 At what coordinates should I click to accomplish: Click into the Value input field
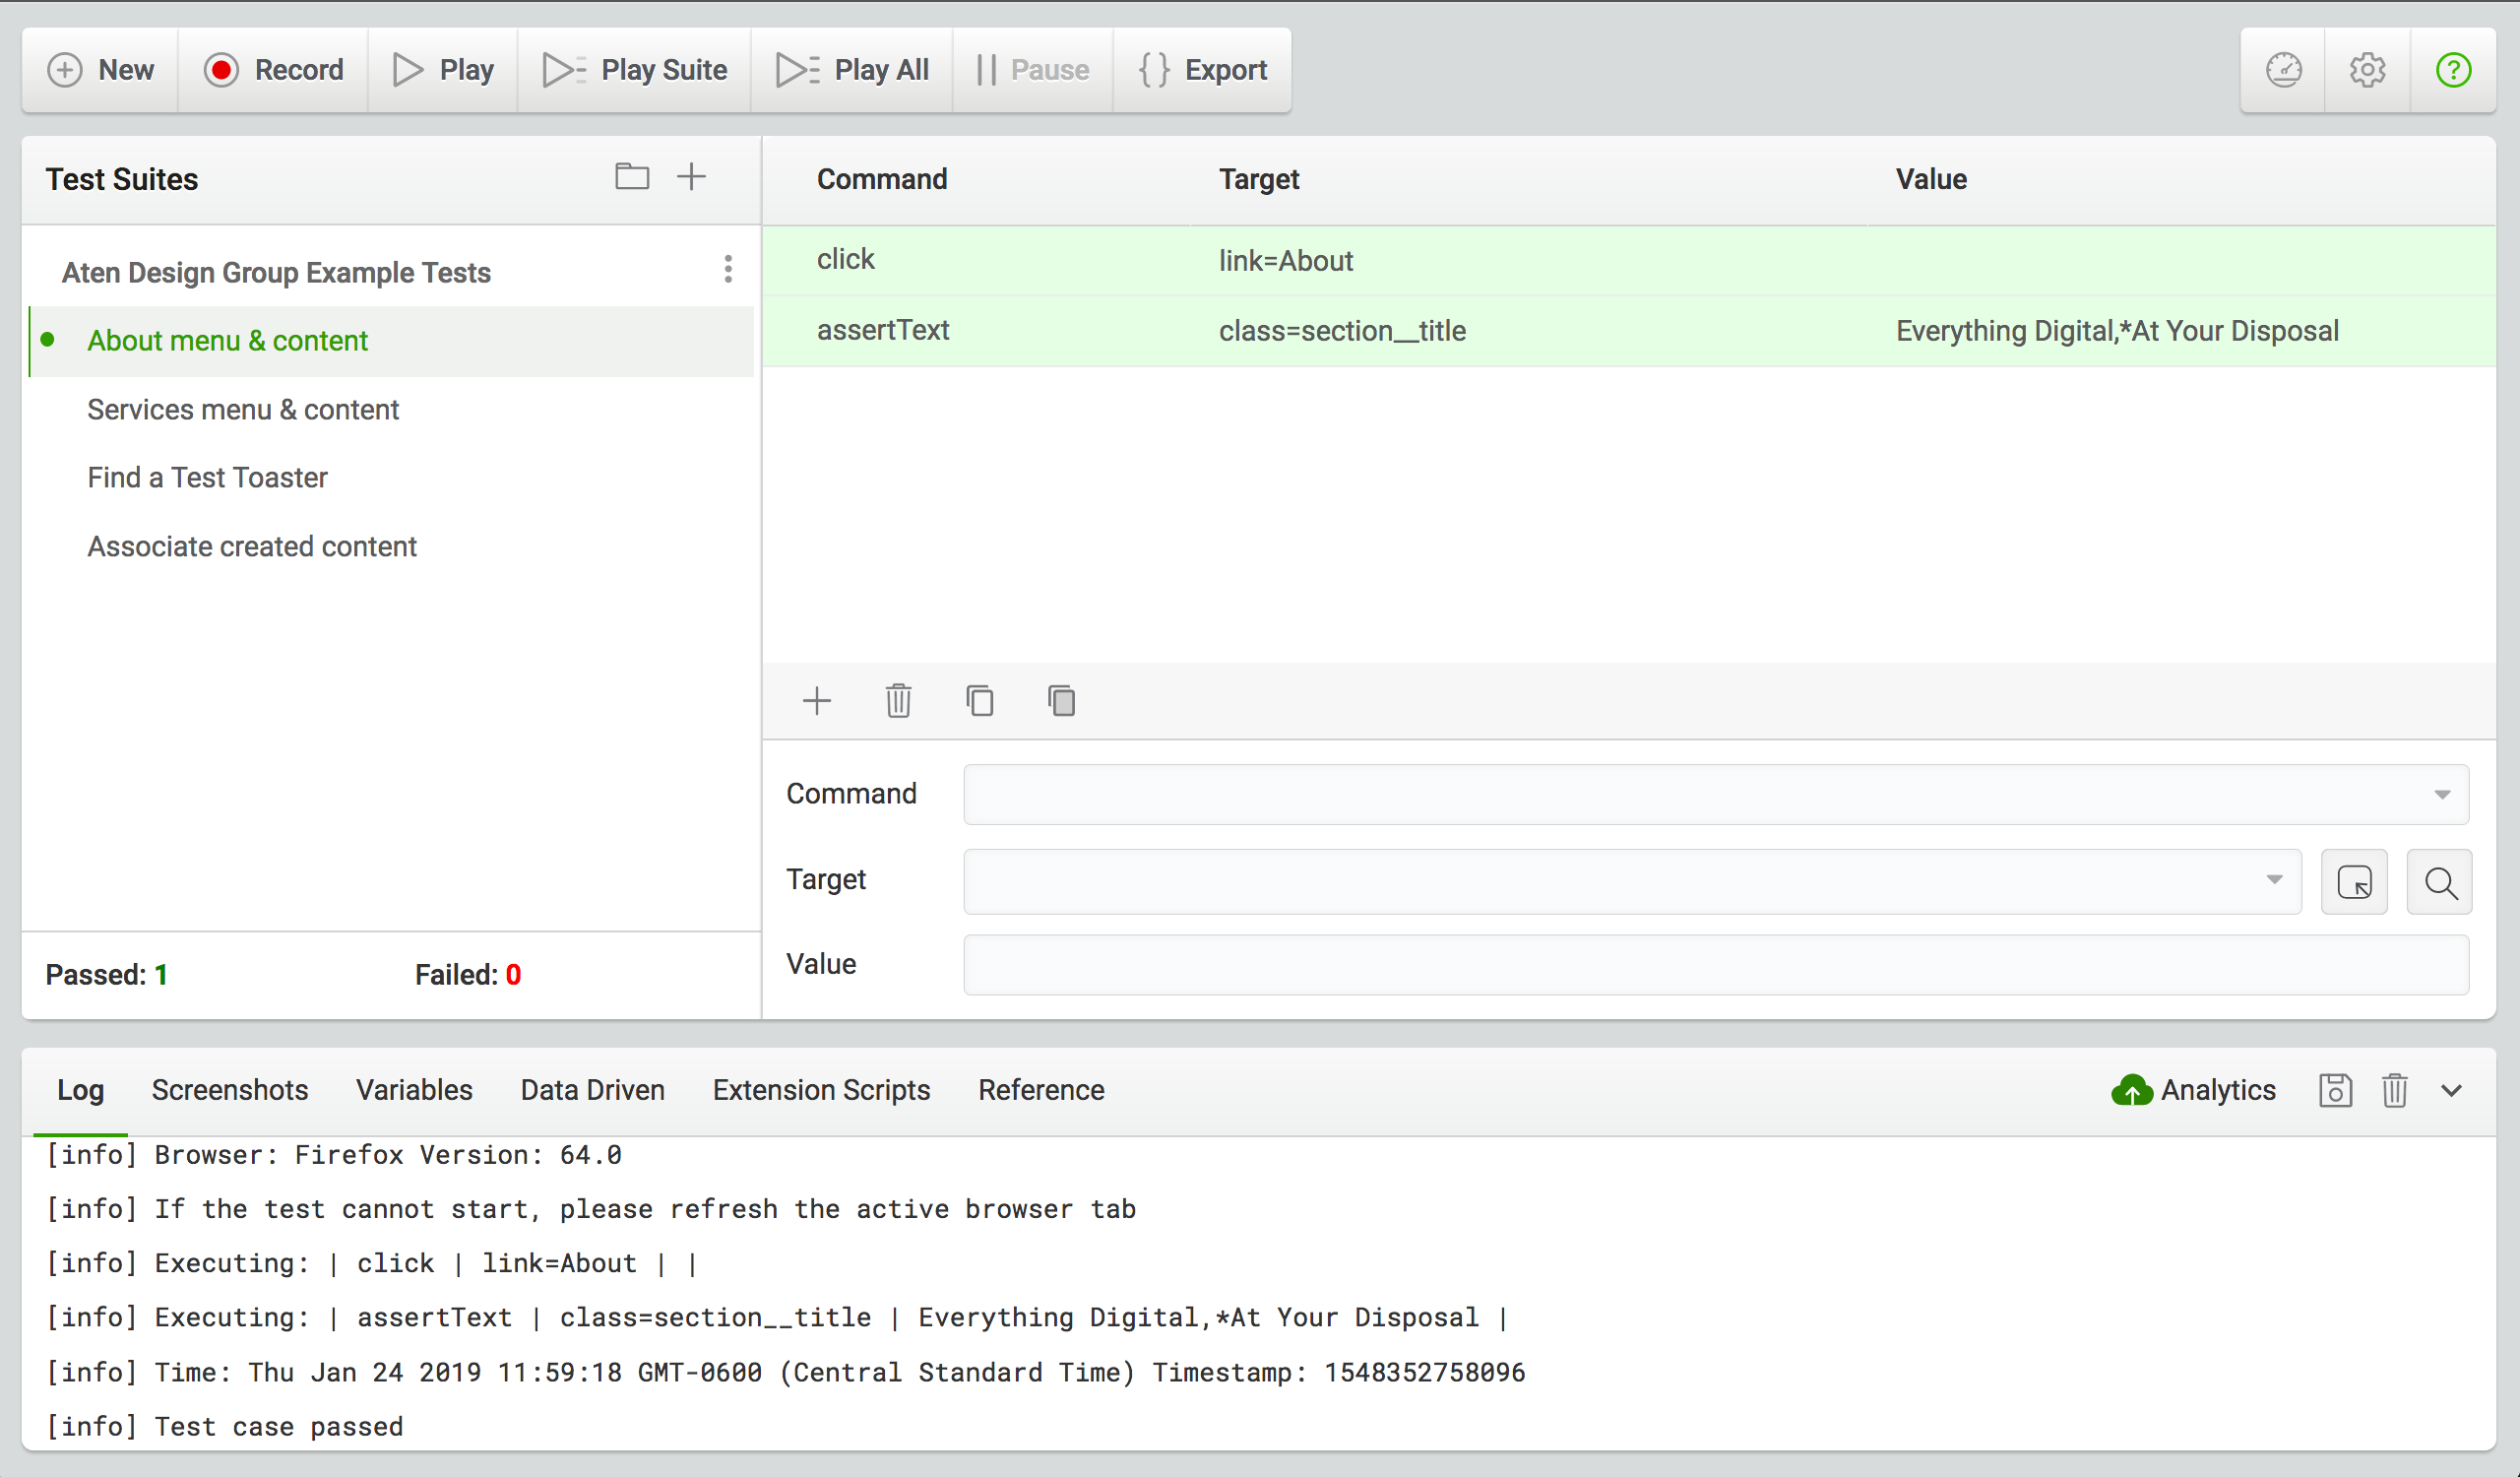[1716, 965]
